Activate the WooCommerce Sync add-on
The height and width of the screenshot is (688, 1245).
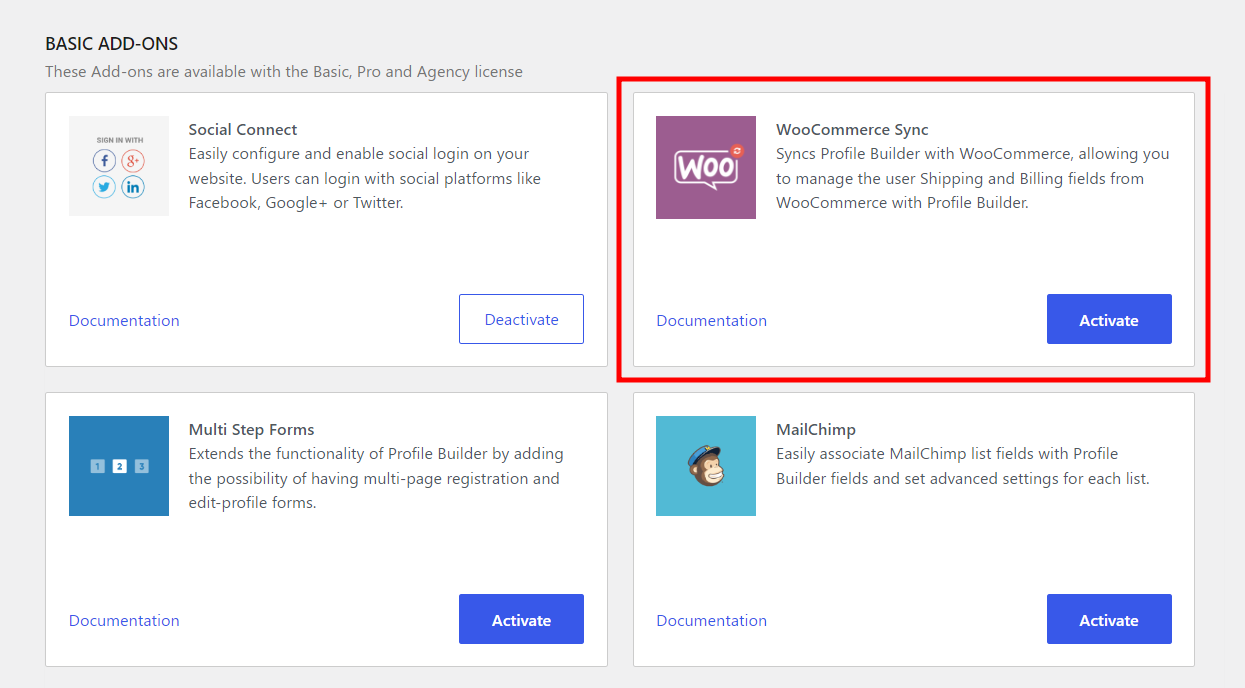click(x=1108, y=320)
